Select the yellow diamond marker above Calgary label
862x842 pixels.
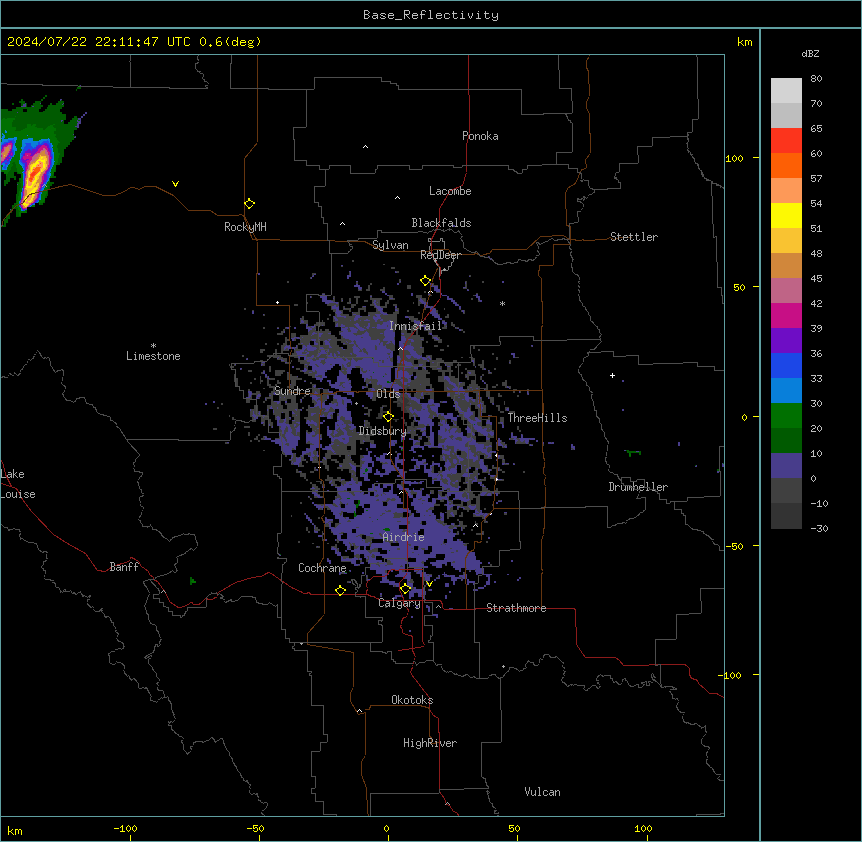click(x=405, y=589)
